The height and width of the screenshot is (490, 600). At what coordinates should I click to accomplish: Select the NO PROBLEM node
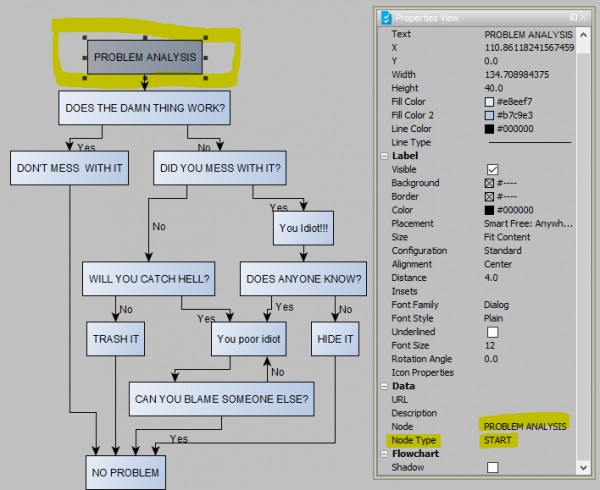point(125,470)
